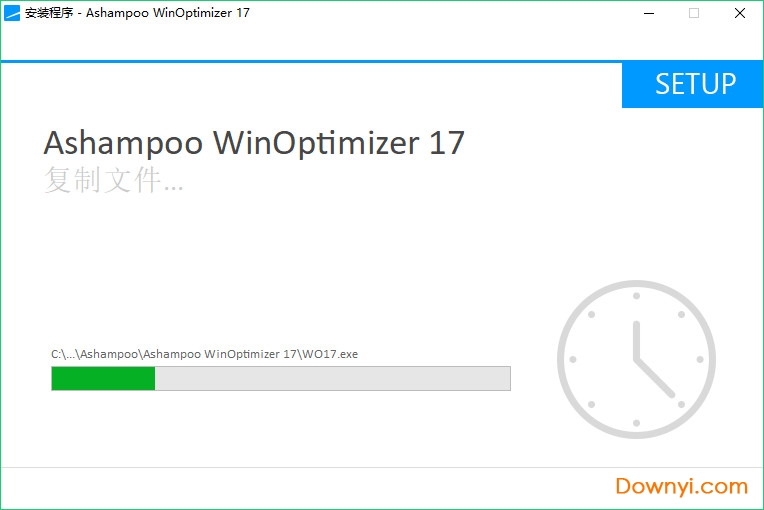Click the clock's nine o'clock dot

(573, 359)
